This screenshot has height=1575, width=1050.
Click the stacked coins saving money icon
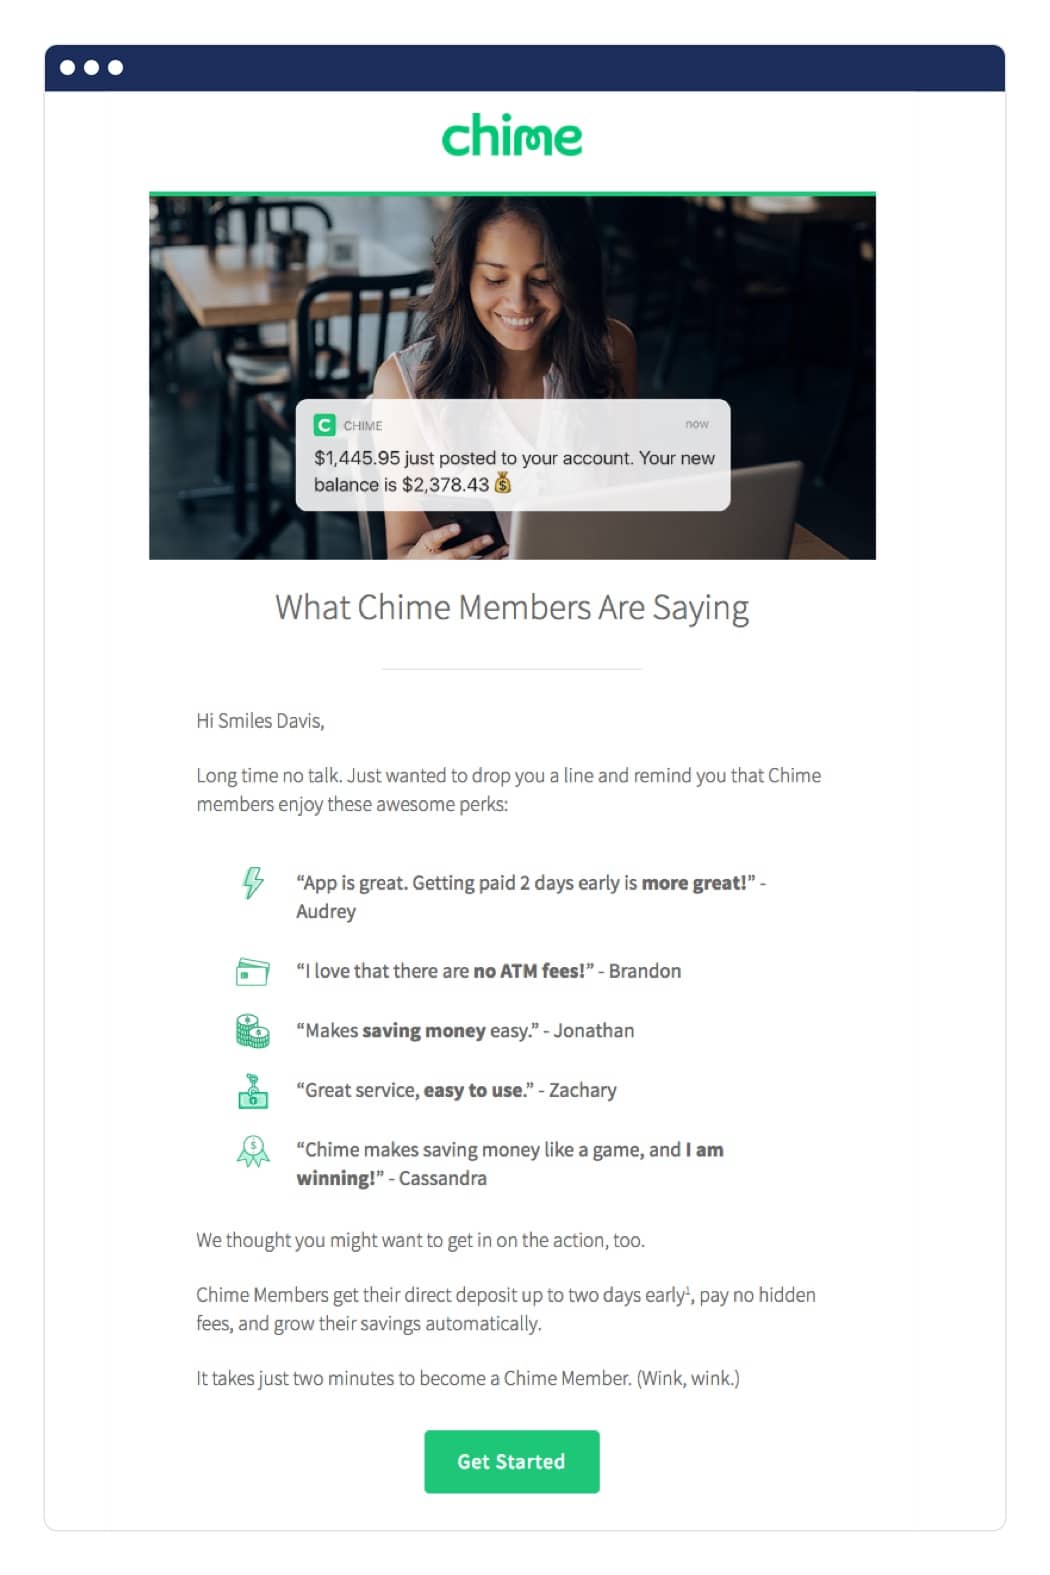click(x=252, y=1031)
